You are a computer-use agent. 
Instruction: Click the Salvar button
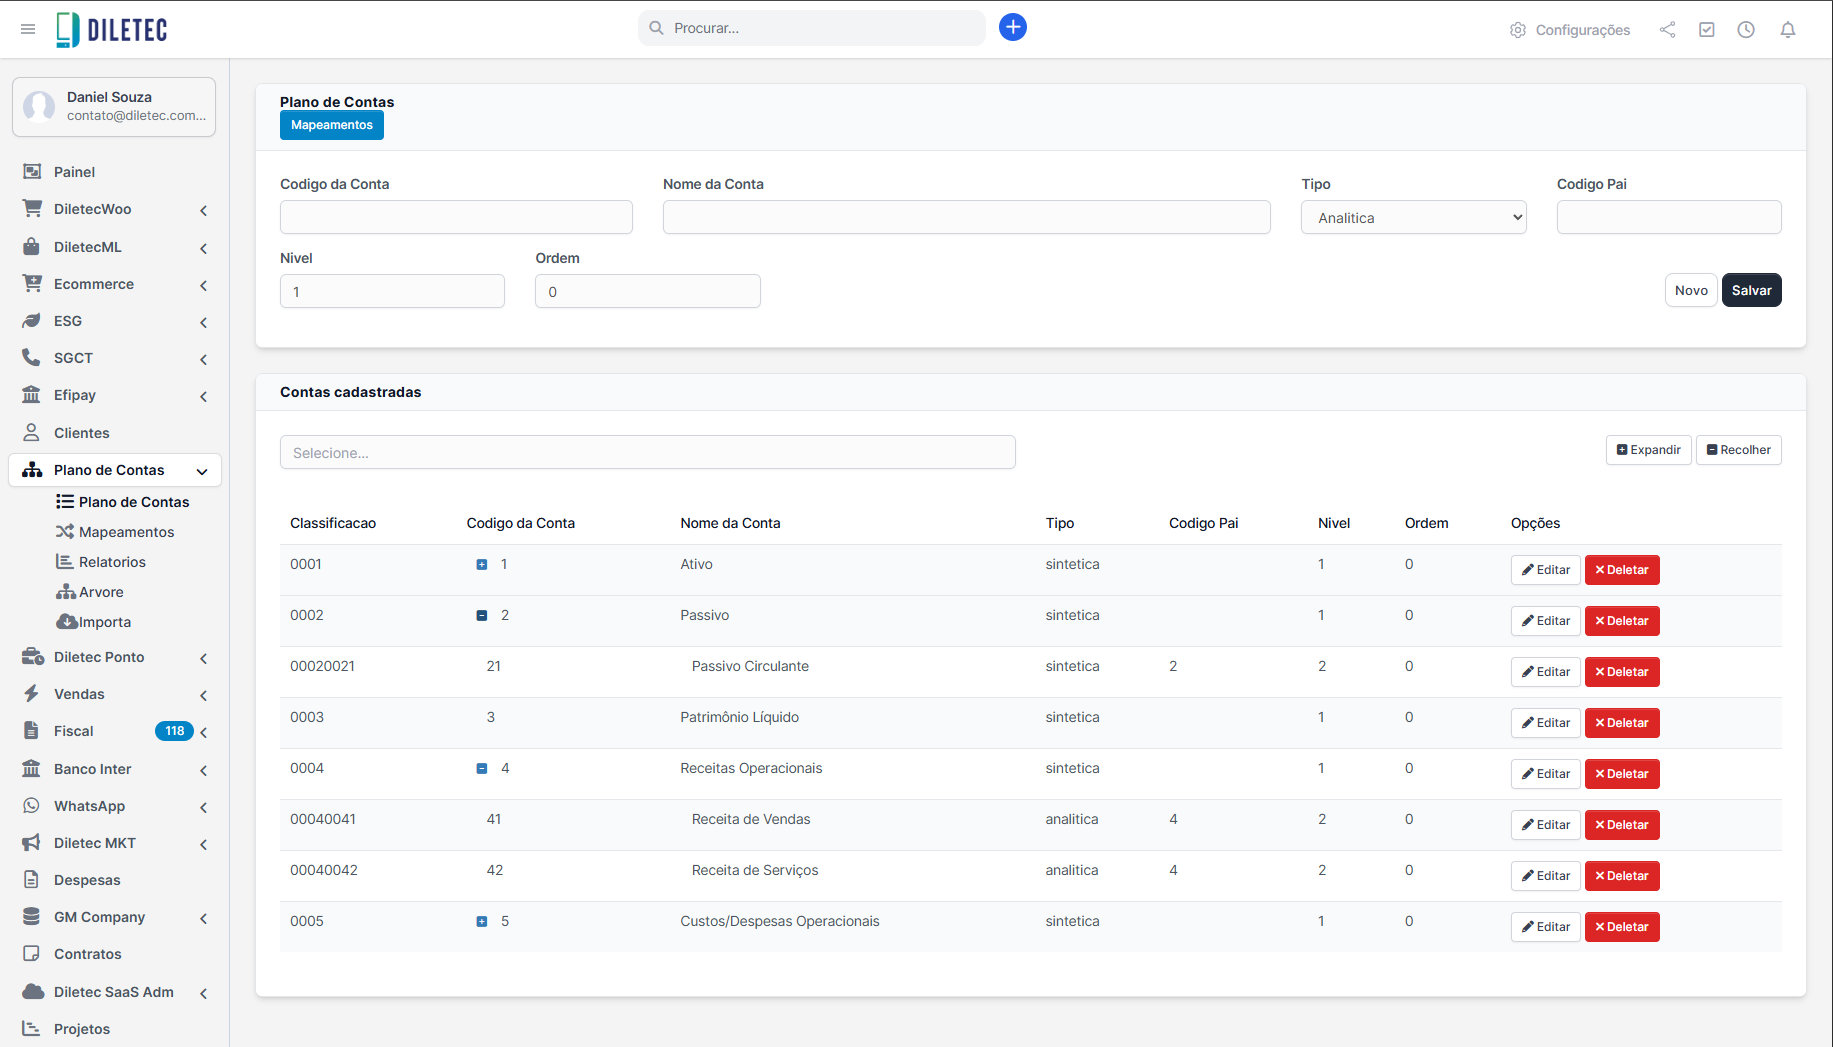pyautogui.click(x=1751, y=290)
